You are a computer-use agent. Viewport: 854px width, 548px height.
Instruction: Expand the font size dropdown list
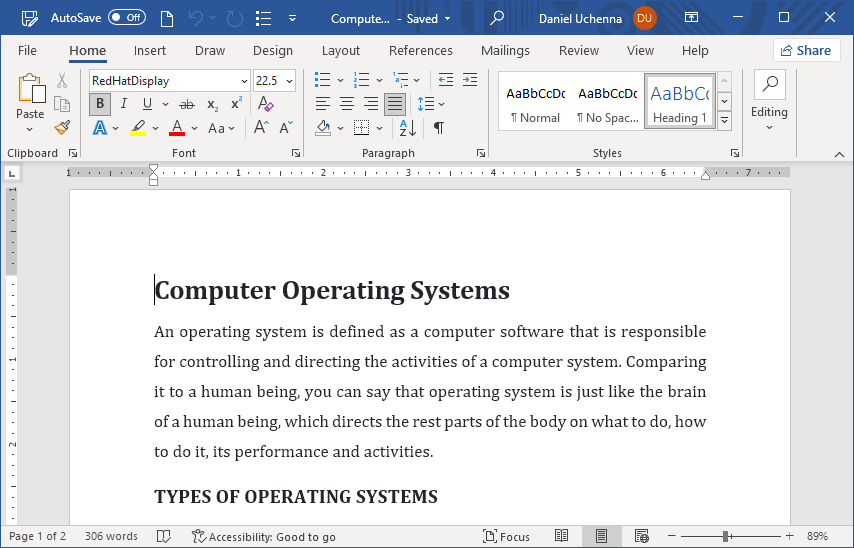click(290, 81)
